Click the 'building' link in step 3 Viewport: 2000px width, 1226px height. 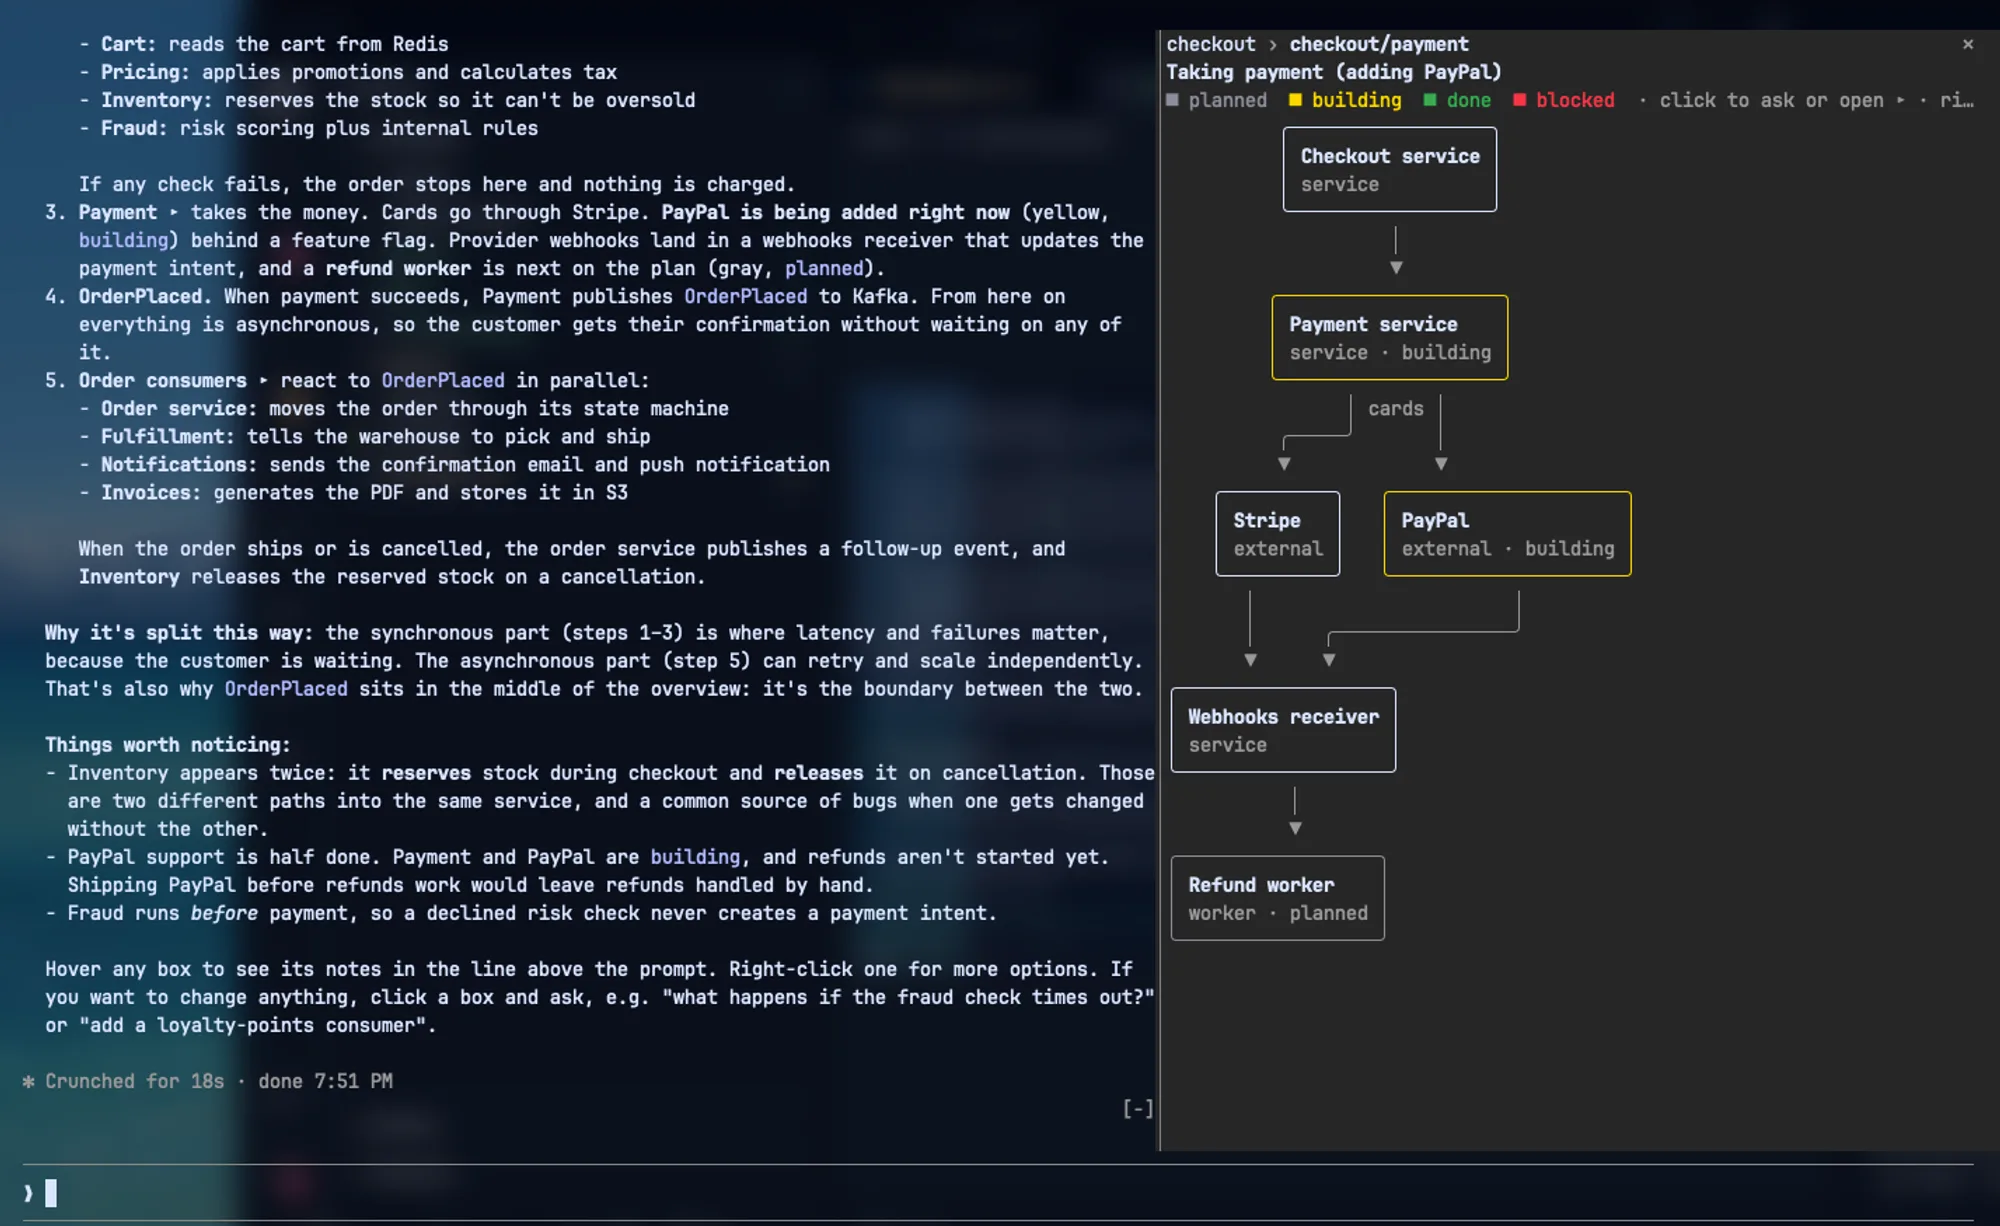pyautogui.click(x=123, y=240)
